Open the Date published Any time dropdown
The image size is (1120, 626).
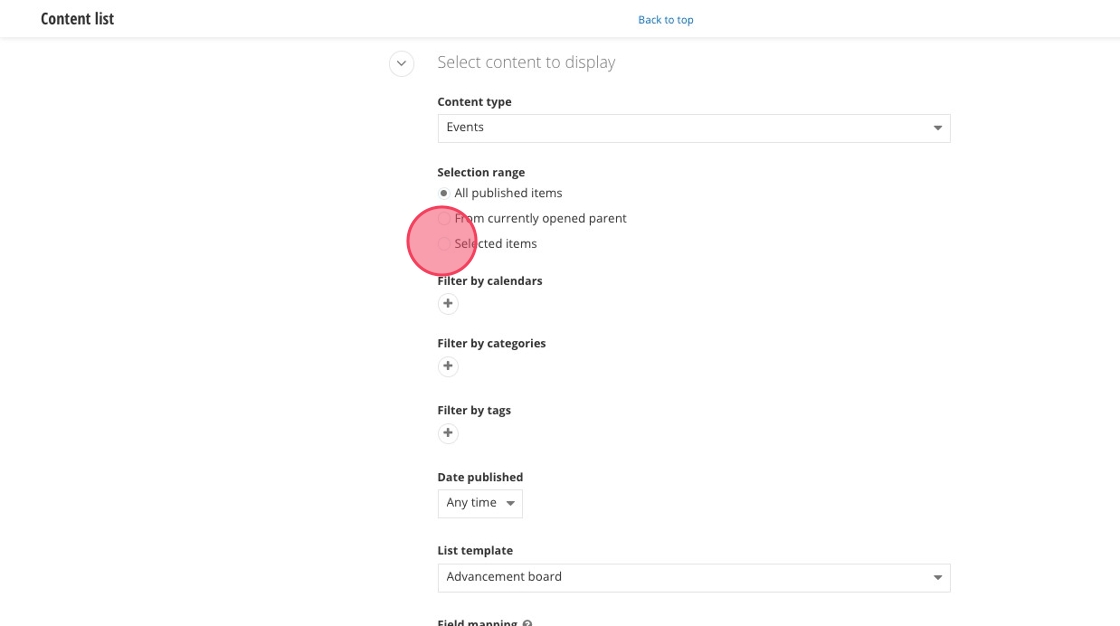coord(480,503)
